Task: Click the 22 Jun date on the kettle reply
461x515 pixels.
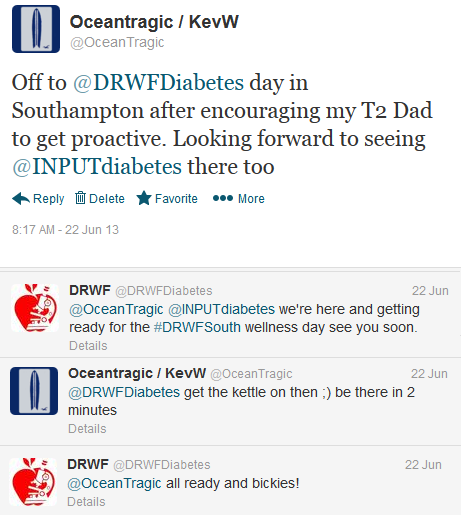Action: click(x=429, y=374)
